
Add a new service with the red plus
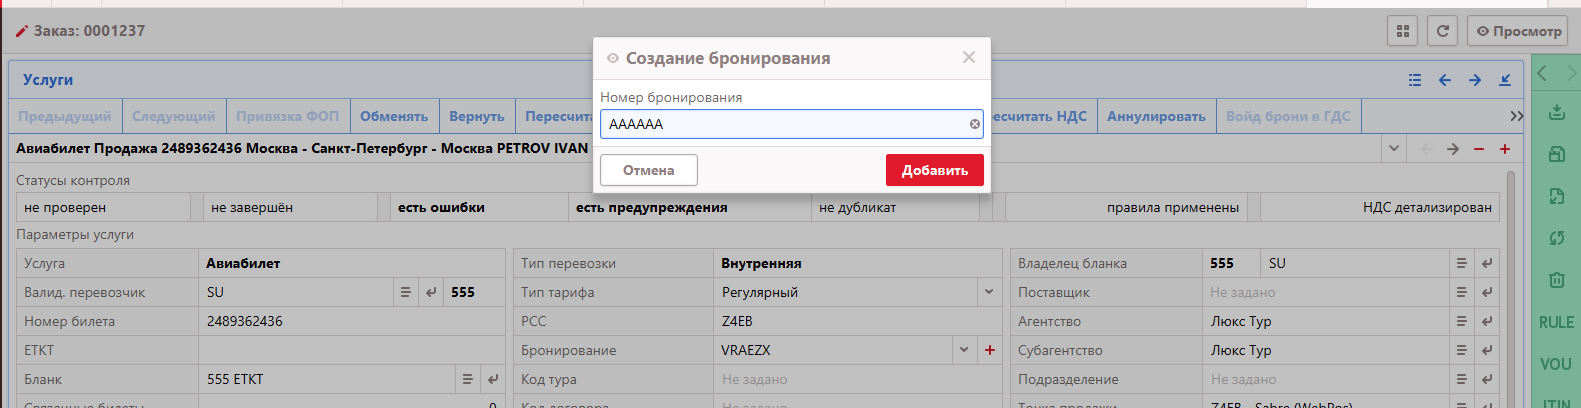[1504, 149]
